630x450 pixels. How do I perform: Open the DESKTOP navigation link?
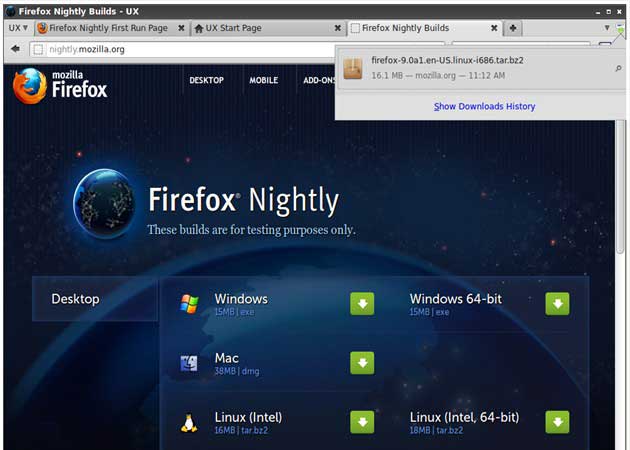[206, 81]
